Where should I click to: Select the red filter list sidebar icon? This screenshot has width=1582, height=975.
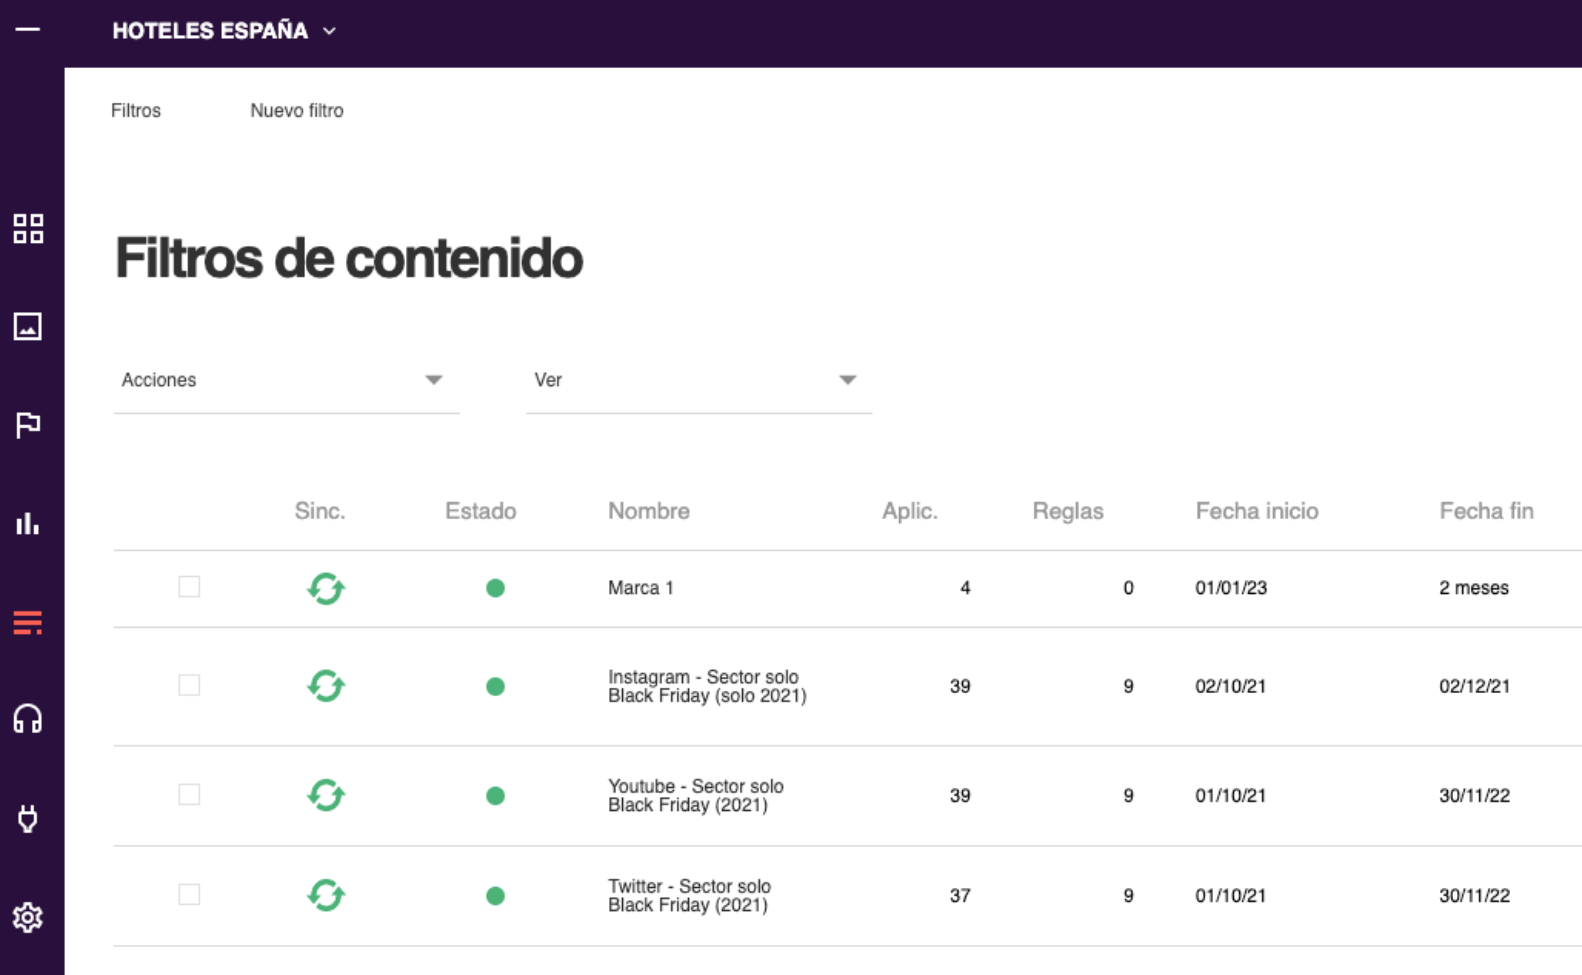point(28,622)
